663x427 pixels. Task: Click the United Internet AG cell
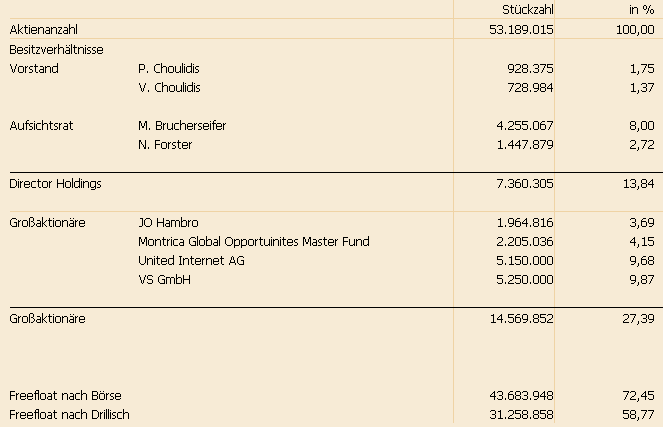191,260
